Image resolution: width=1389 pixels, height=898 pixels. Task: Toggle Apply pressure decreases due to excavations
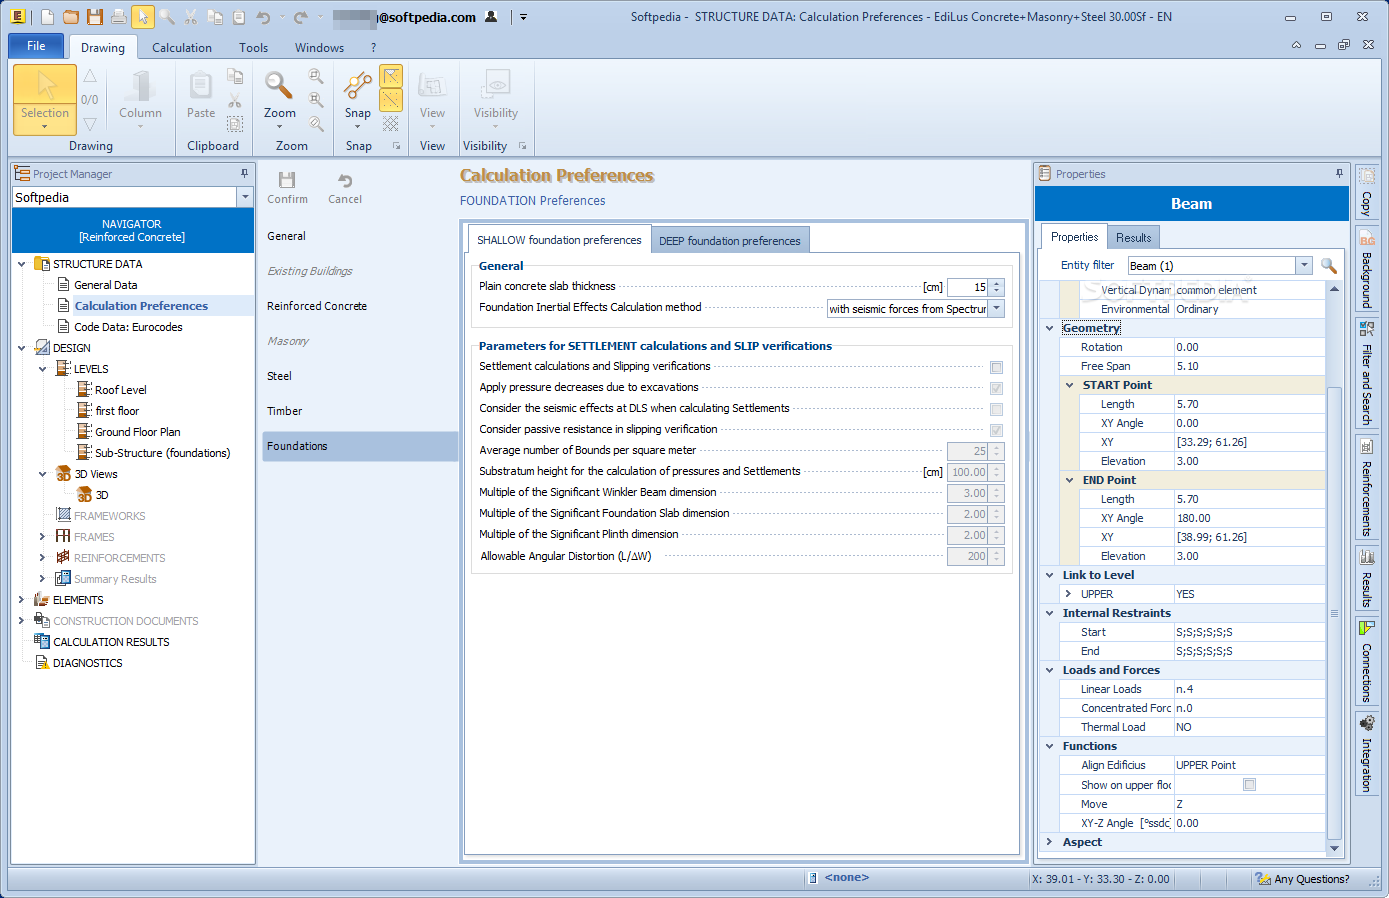click(996, 388)
